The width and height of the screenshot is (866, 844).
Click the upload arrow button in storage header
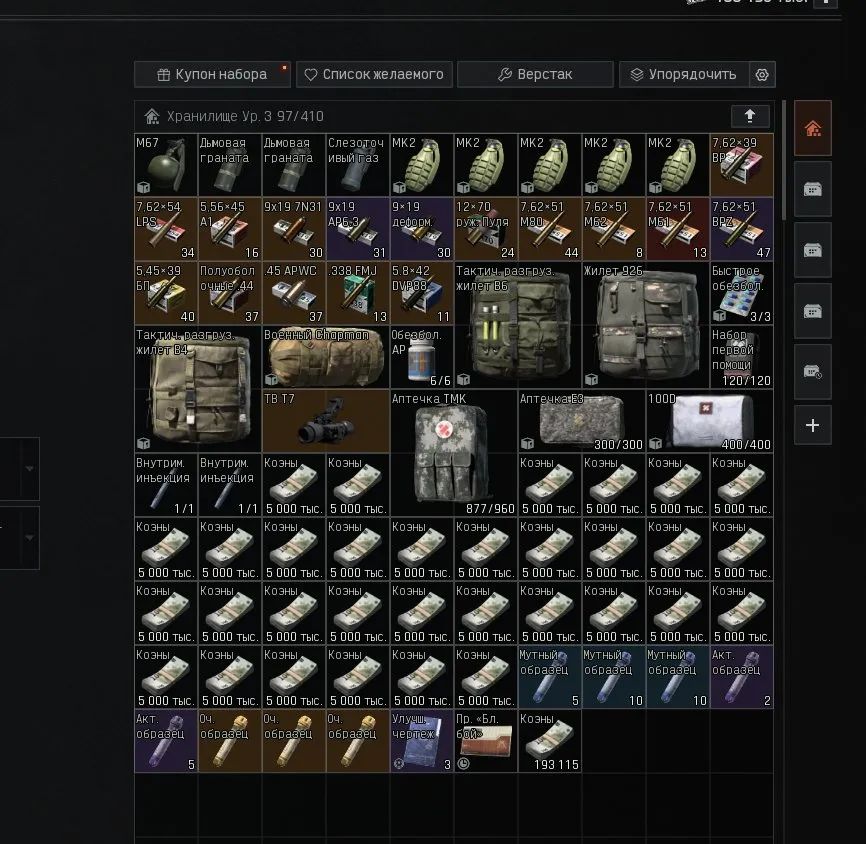(750, 116)
